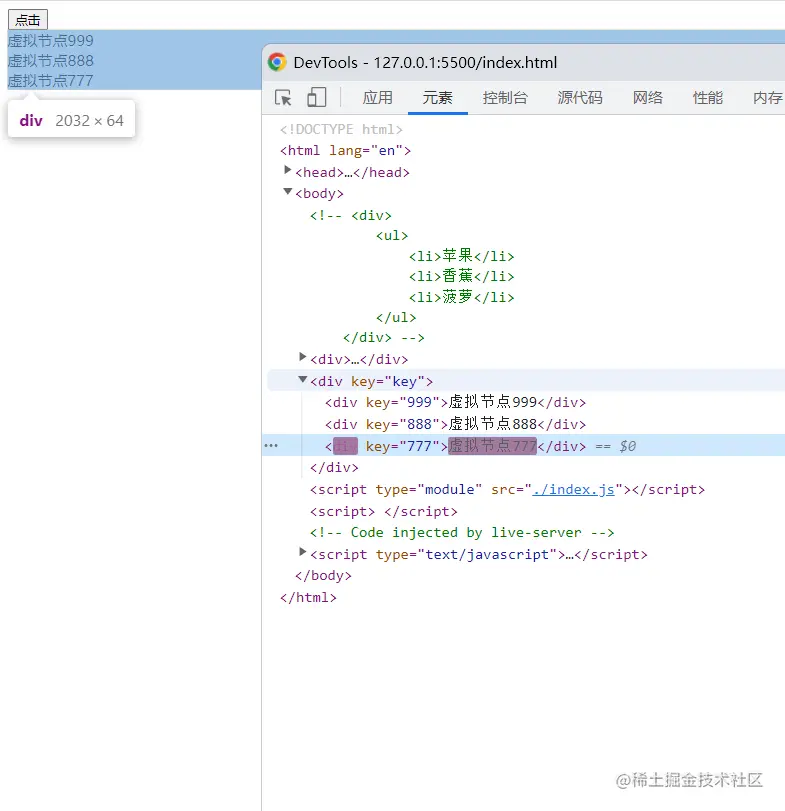Click the div 2032 × 64 tooltip

coord(71,119)
